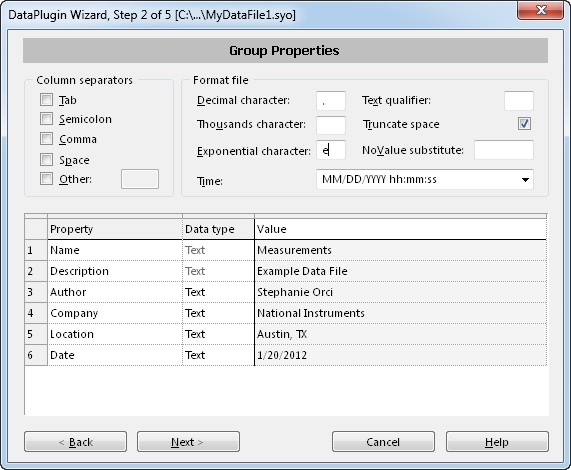The image size is (571, 470).
Task: Click the Date property cell
Action: [115, 355]
